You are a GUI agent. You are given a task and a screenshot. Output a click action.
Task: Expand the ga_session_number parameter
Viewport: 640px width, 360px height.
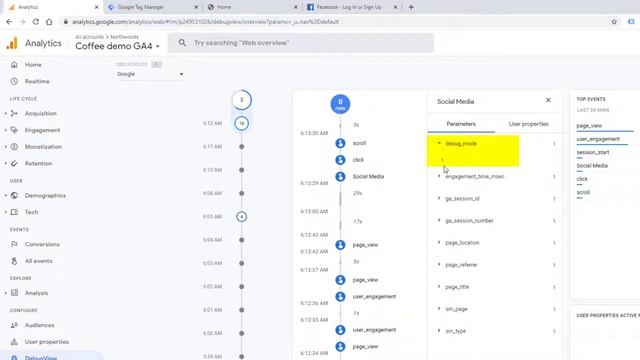[439, 220]
